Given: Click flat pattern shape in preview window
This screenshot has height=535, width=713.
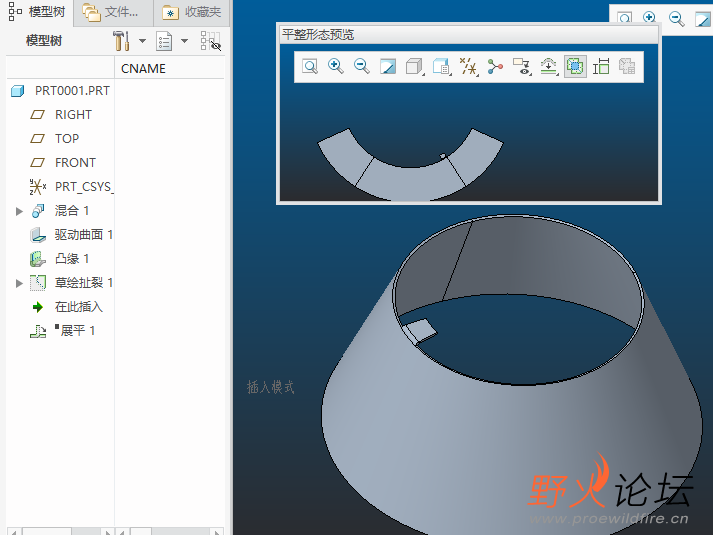Looking at the screenshot, I should pyautogui.click(x=409, y=180).
